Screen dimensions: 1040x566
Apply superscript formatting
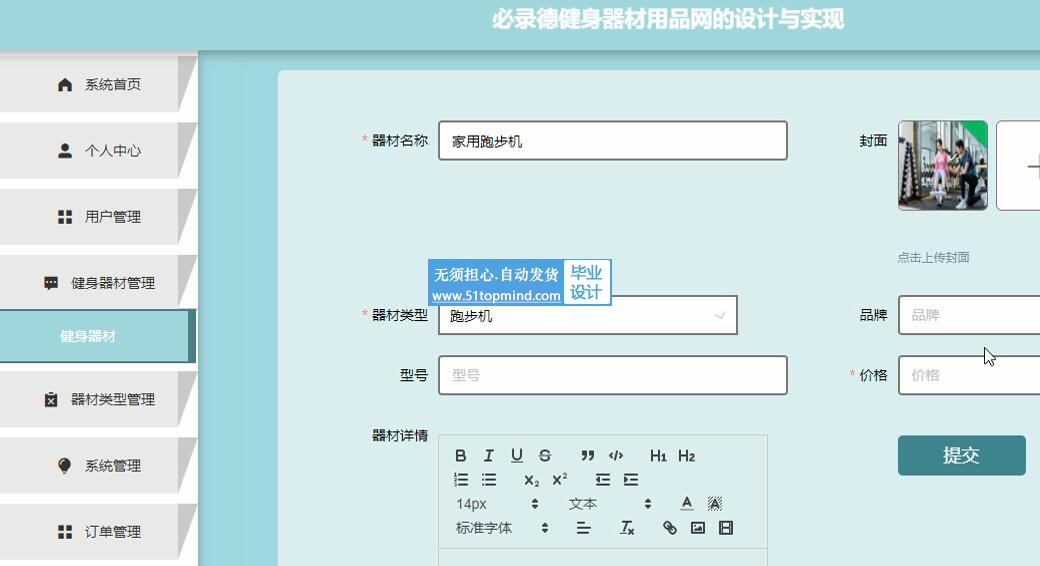(x=560, y=480)
